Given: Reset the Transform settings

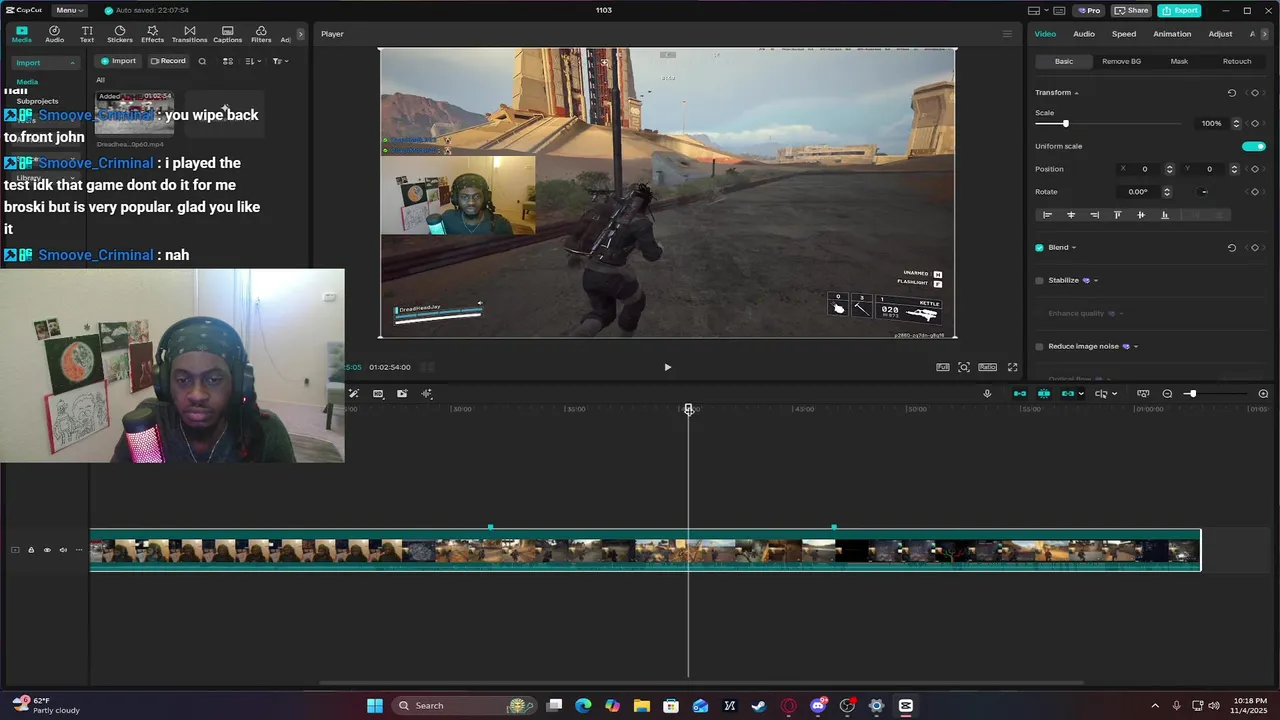Looking at the screenshot, I should pyautogui.click(x=1232, y=93).
